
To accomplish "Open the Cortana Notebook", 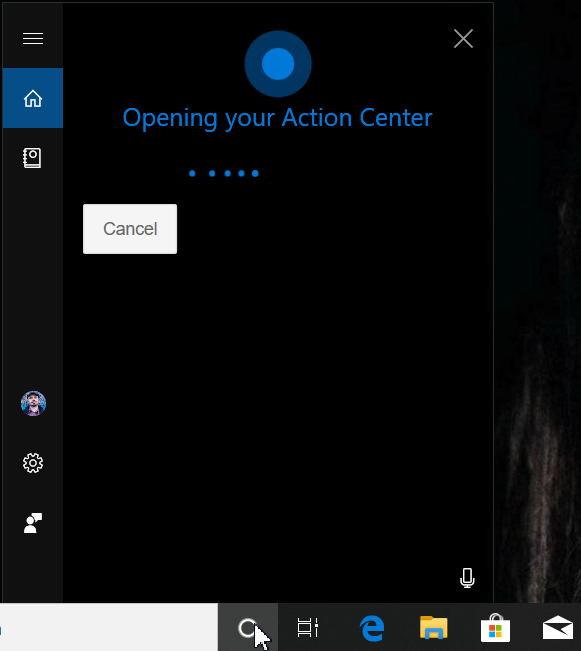I will click(32, 158).
